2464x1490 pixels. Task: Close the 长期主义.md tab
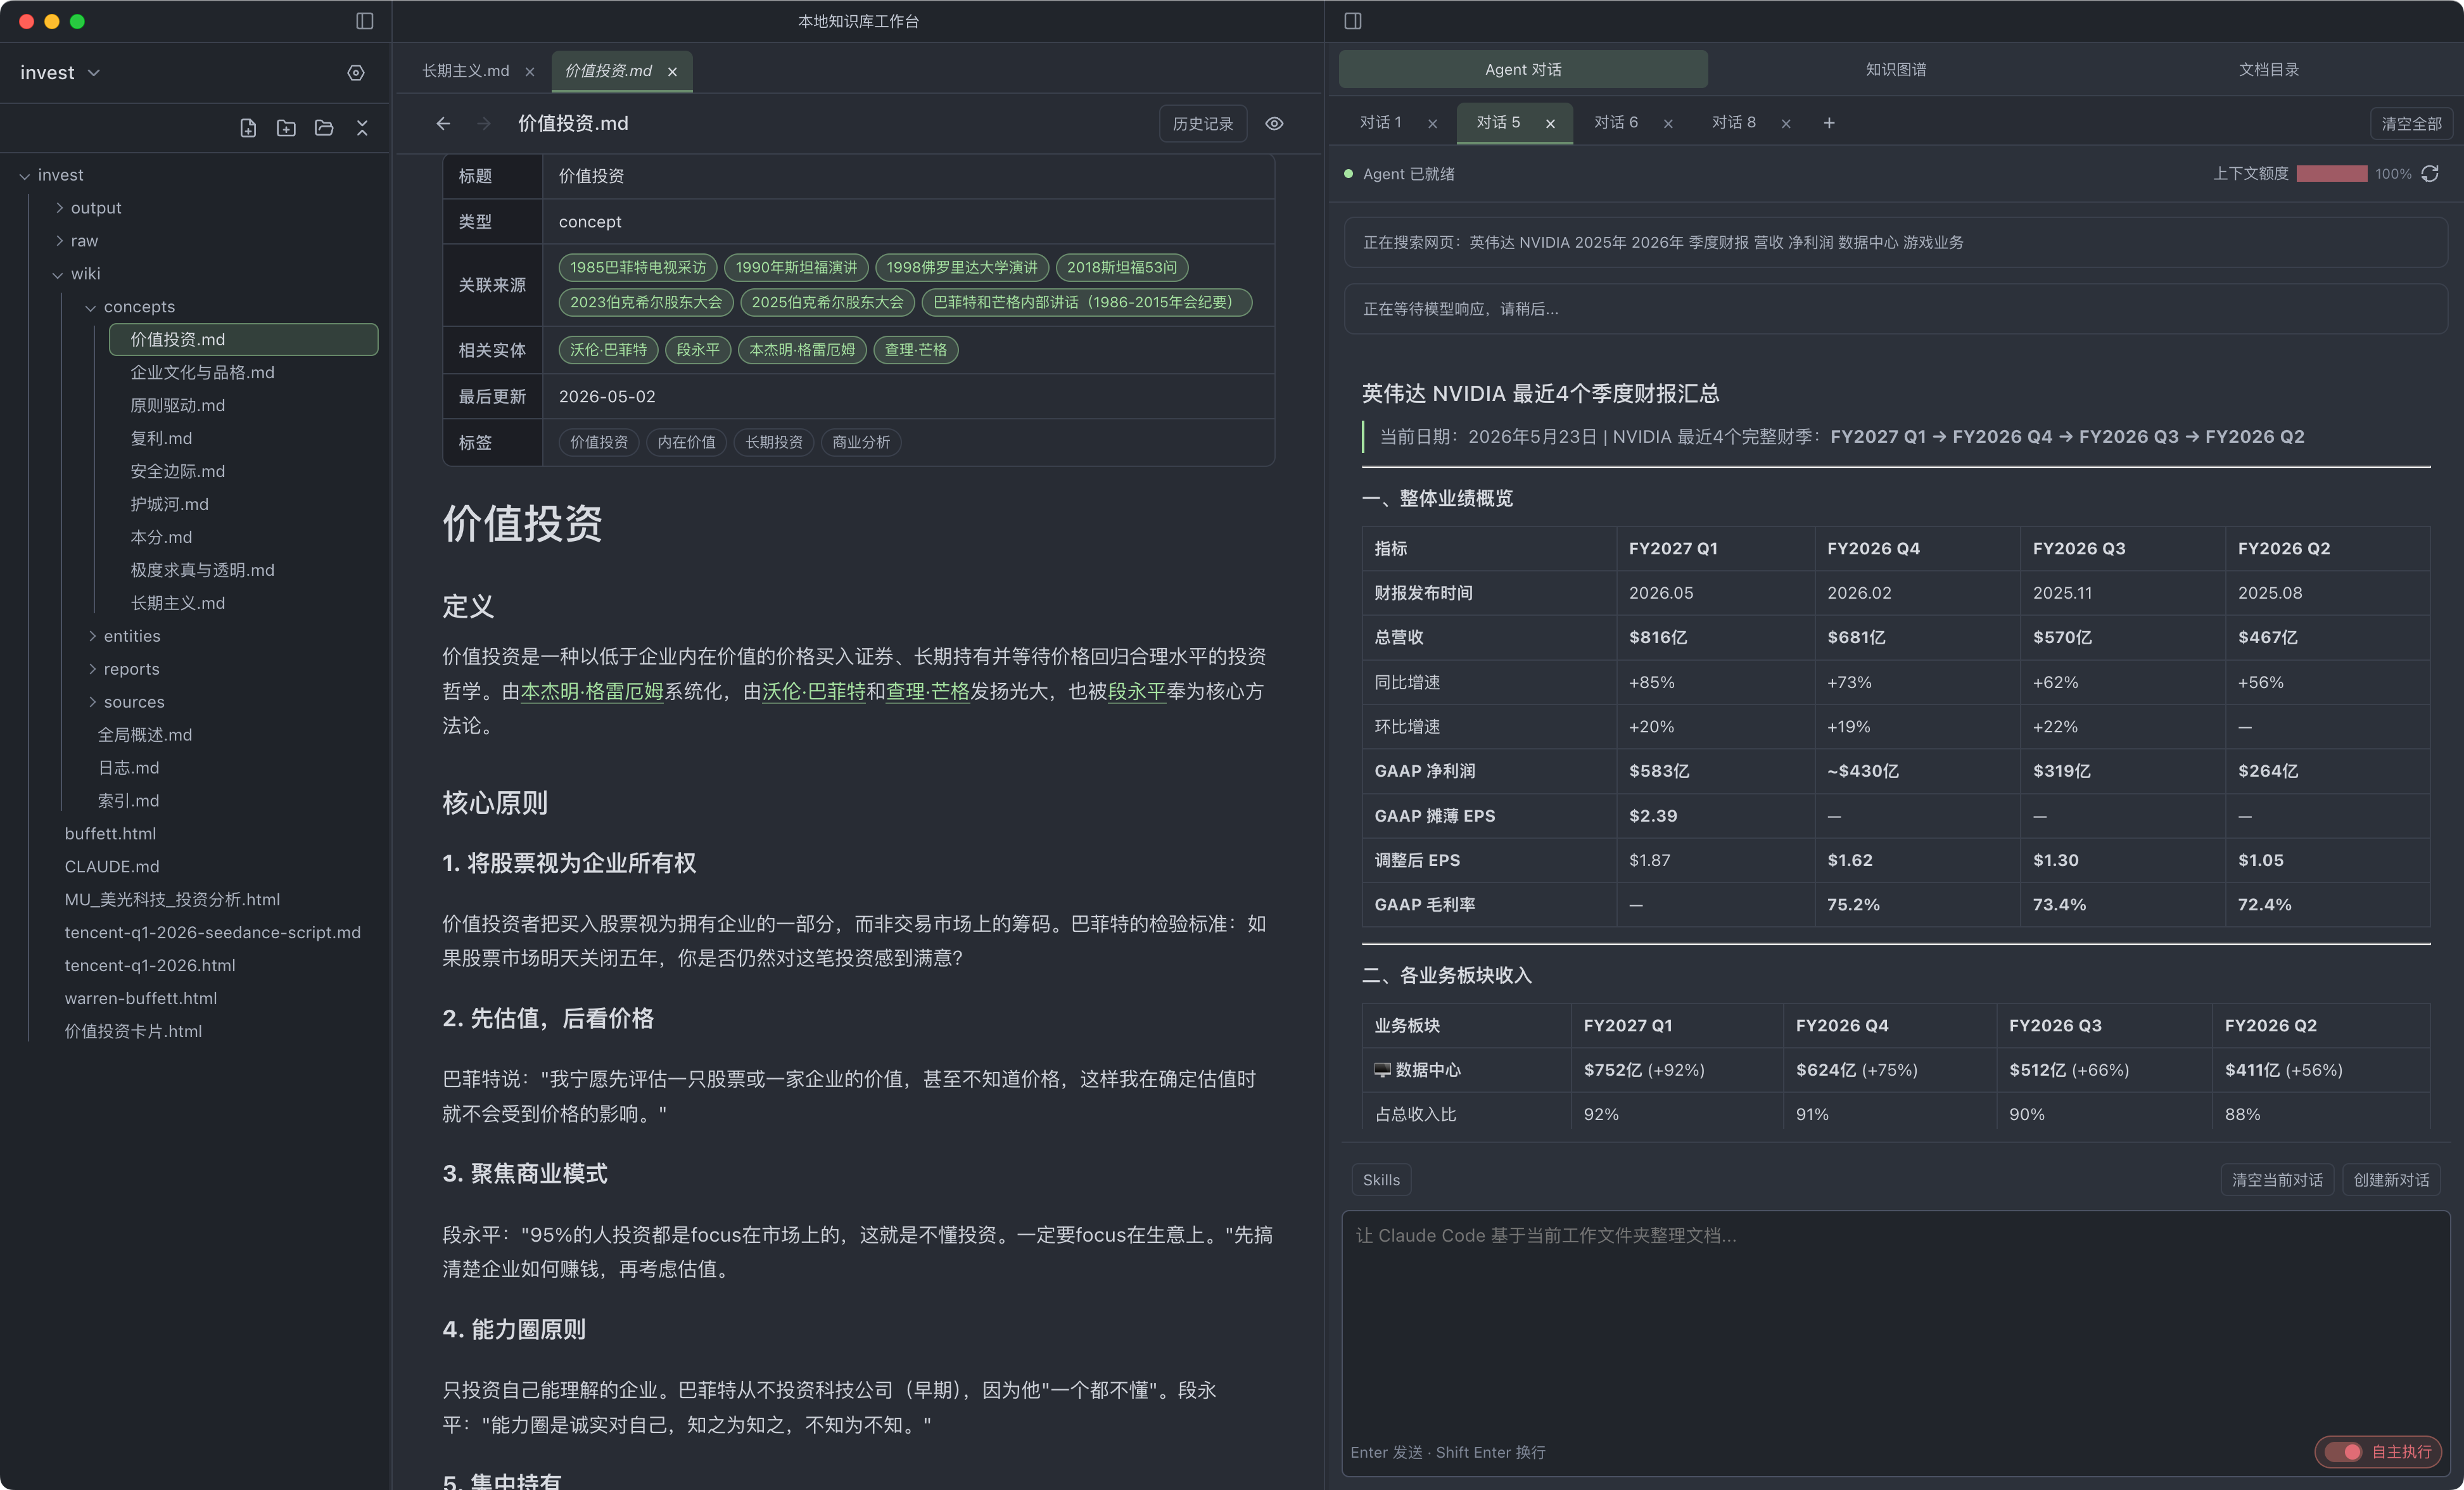point(530,72)
